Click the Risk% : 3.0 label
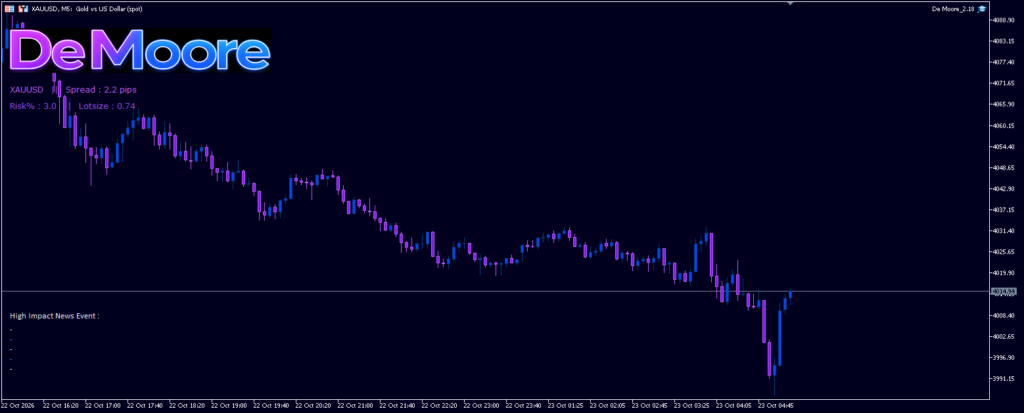The image size is (1024, 413). click(x=33, y=106)
